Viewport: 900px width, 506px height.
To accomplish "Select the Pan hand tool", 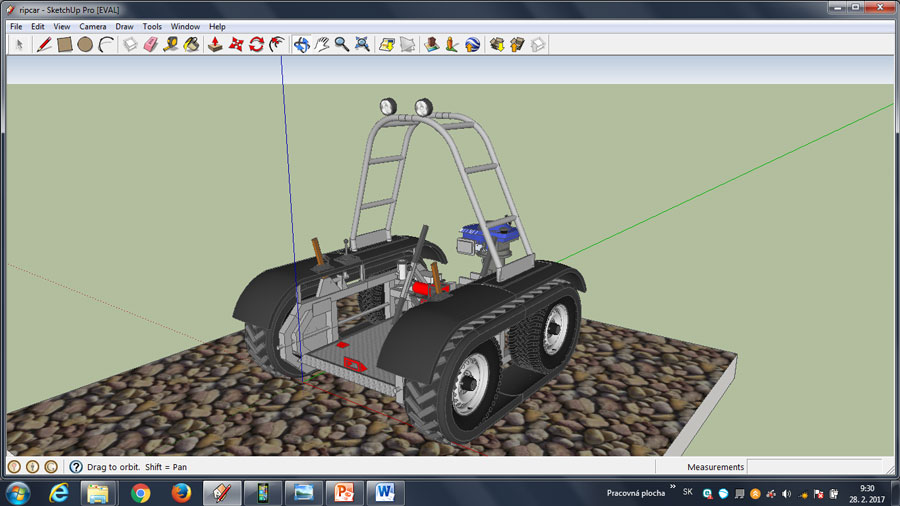I will pos(321,44).
